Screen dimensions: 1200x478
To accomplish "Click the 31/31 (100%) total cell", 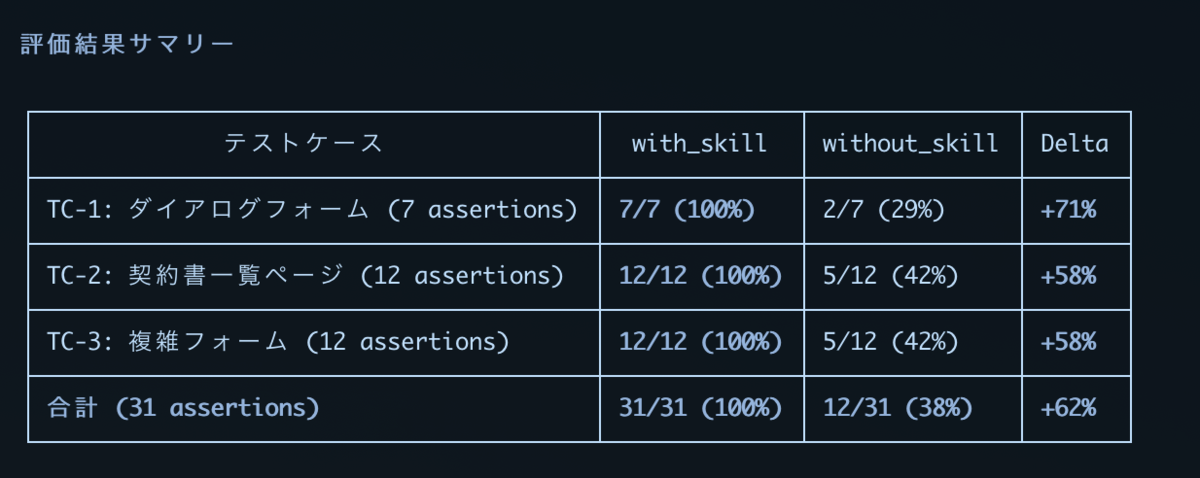I will [x=700, y=408].
